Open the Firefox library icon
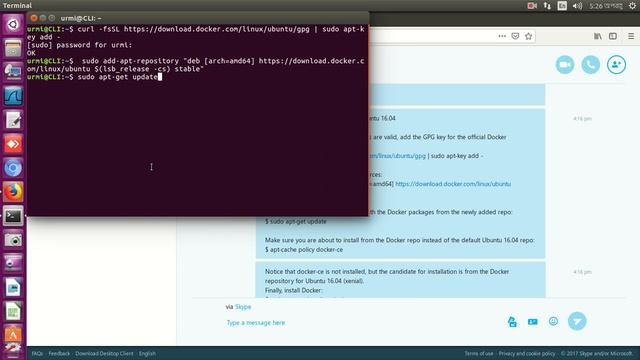 [598, 36]
